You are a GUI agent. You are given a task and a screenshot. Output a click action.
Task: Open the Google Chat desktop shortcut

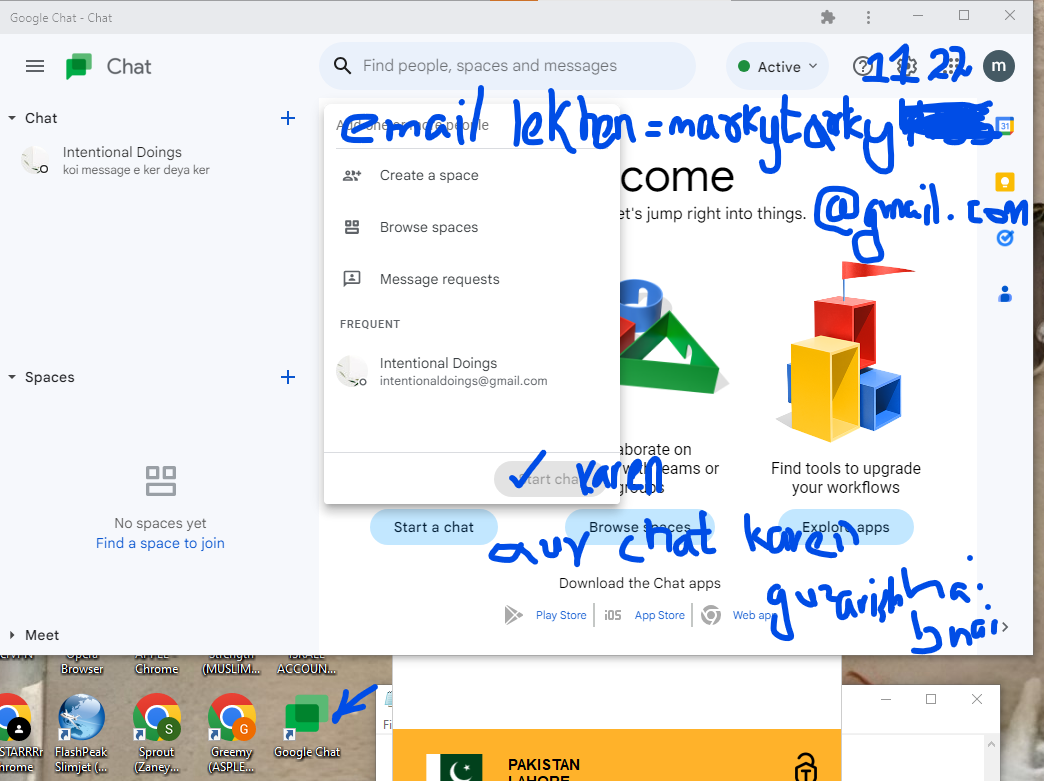tap(307, 726)
